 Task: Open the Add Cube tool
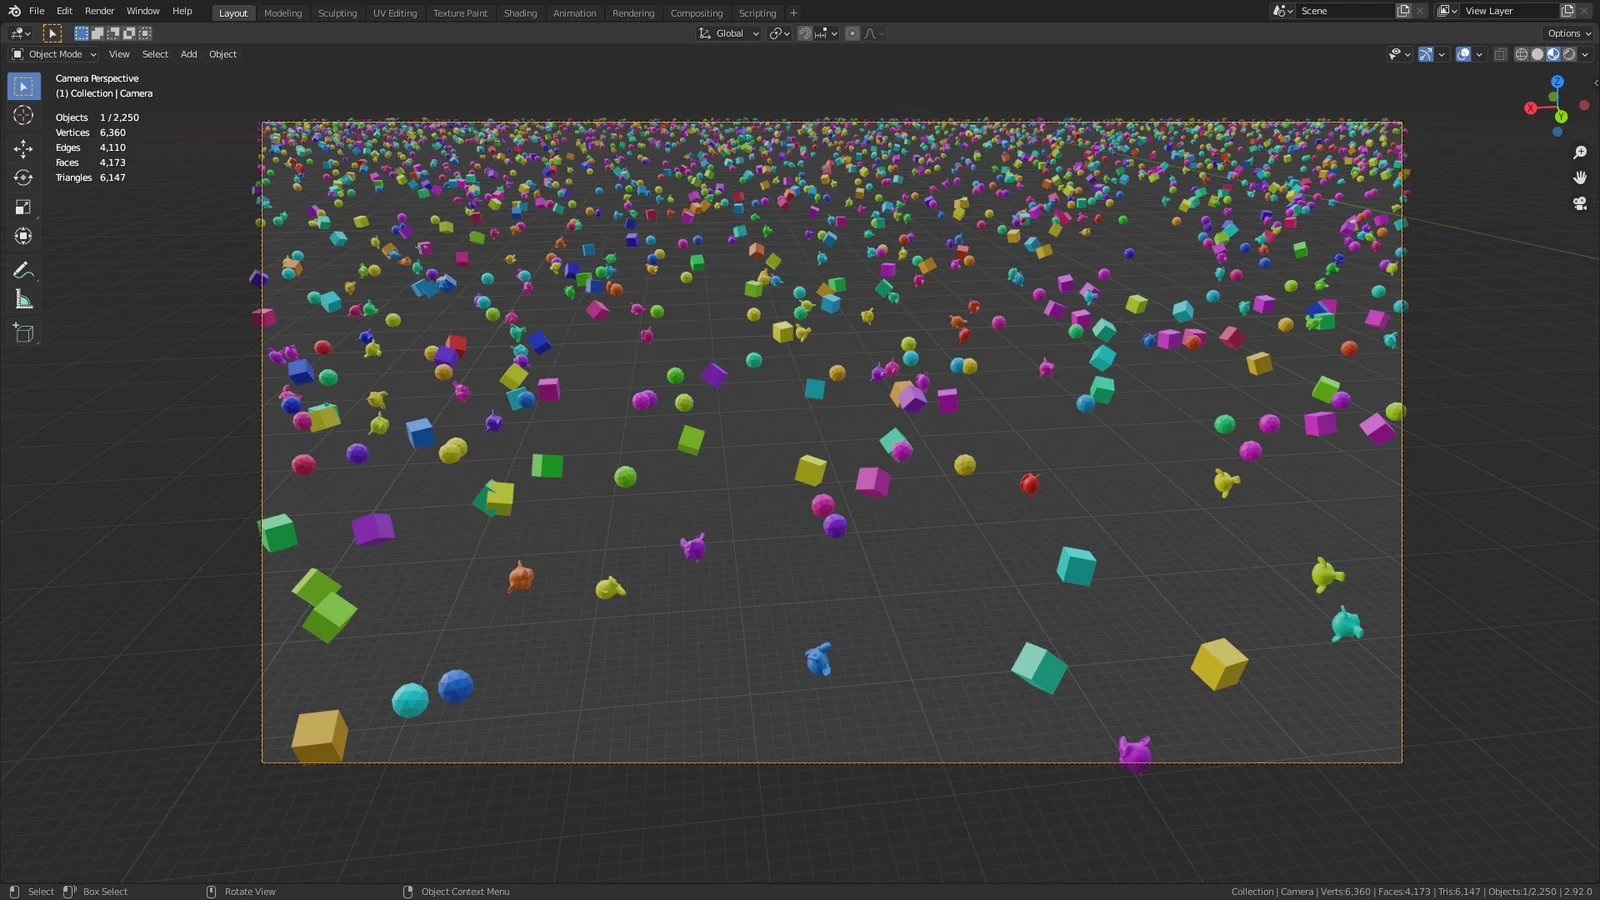[22, 333]
